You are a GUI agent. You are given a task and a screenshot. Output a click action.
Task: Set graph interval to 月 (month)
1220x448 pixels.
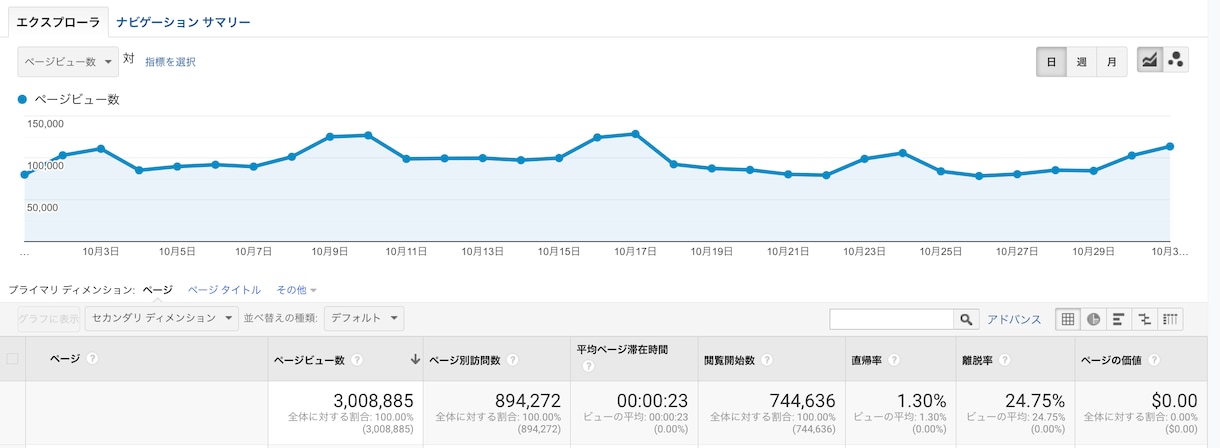point(1112,61)
